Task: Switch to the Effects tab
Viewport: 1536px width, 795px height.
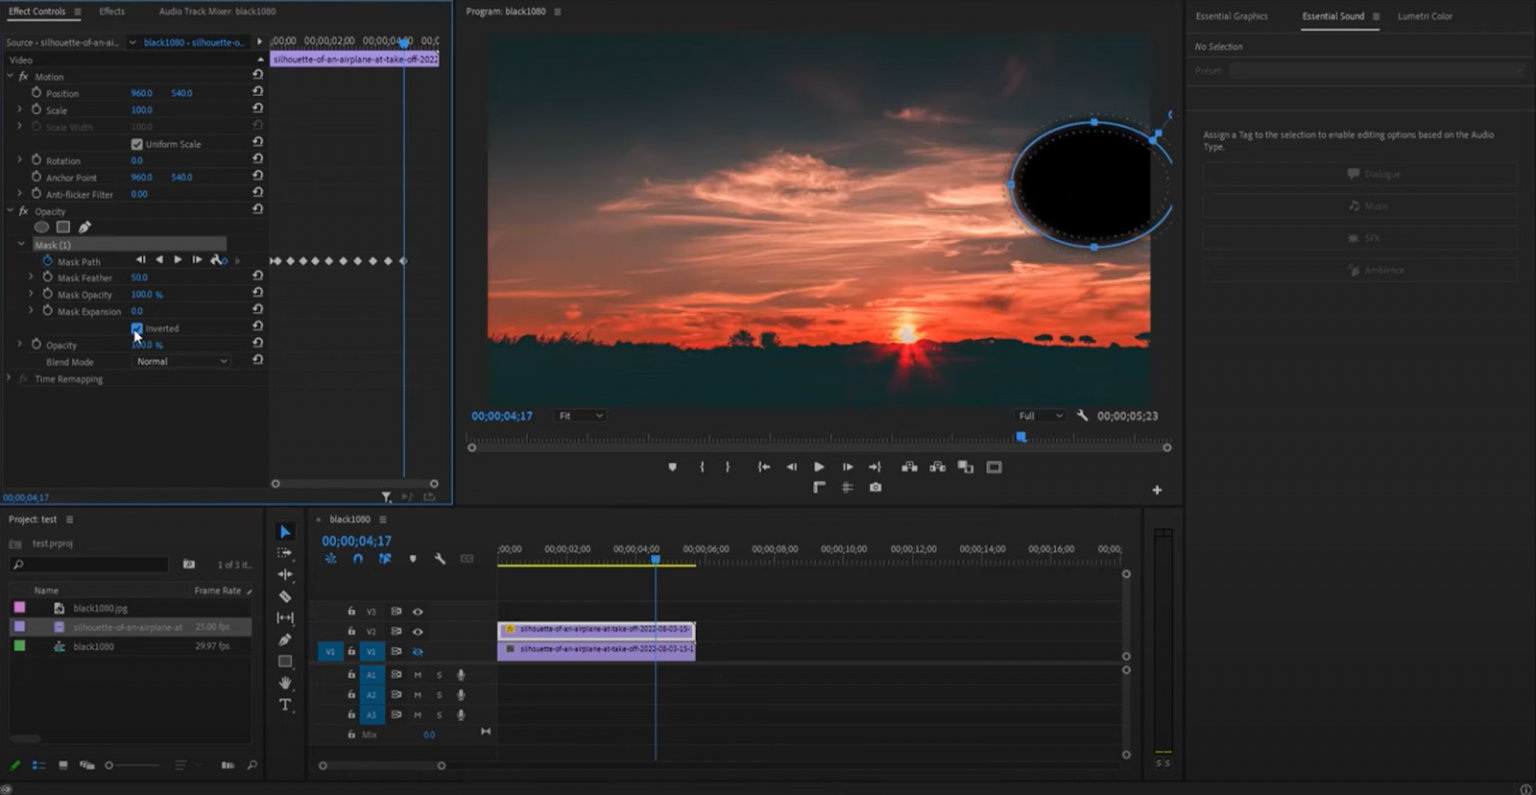Action: [112, 11]
